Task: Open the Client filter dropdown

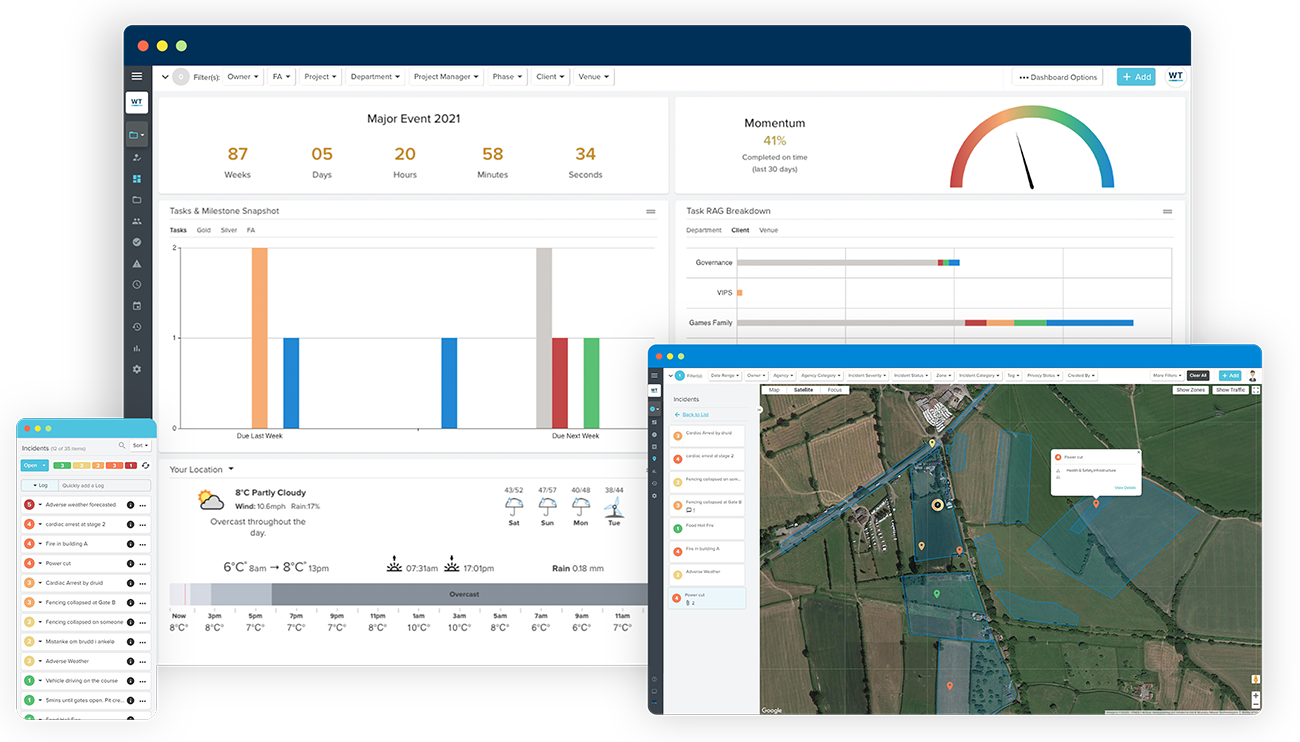Action: tap(550, 76)
